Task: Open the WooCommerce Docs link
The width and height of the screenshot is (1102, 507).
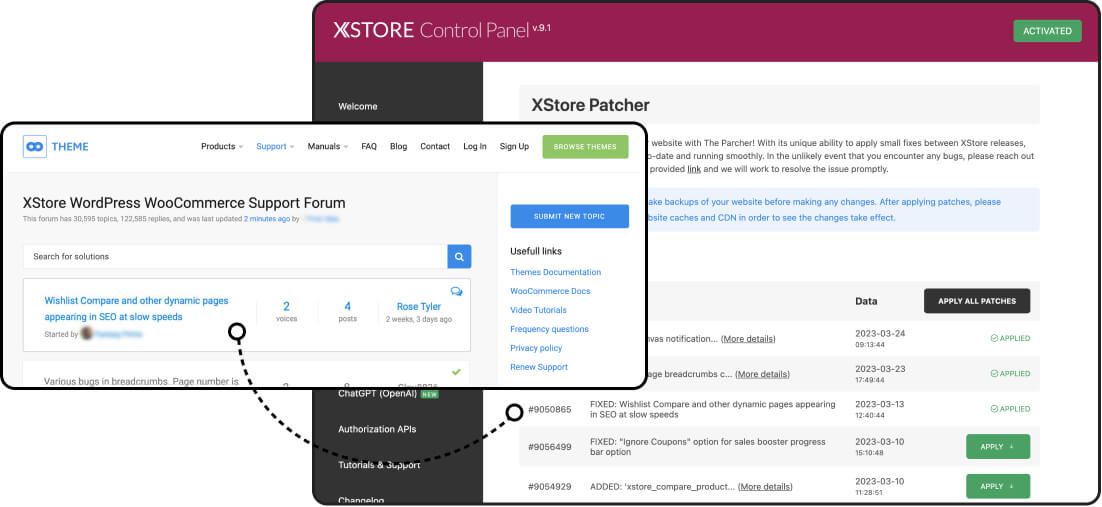Action: 550,291
